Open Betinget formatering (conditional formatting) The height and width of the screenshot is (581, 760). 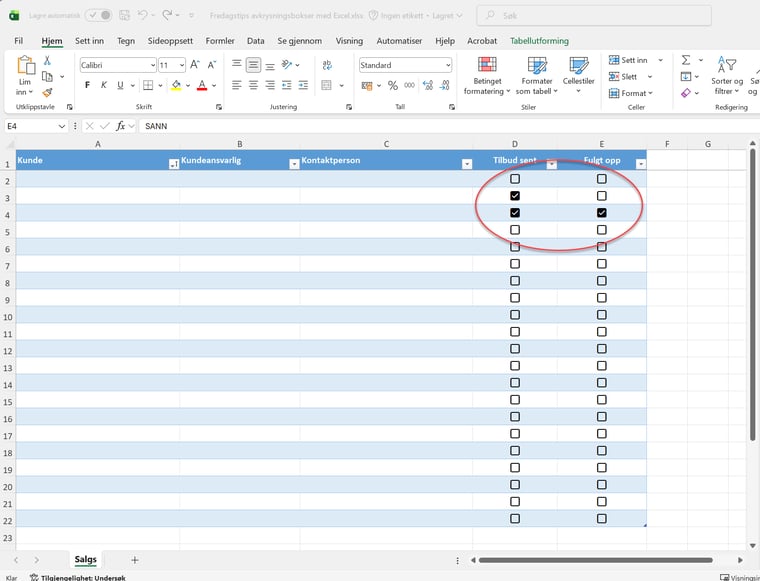coord(487,76)
